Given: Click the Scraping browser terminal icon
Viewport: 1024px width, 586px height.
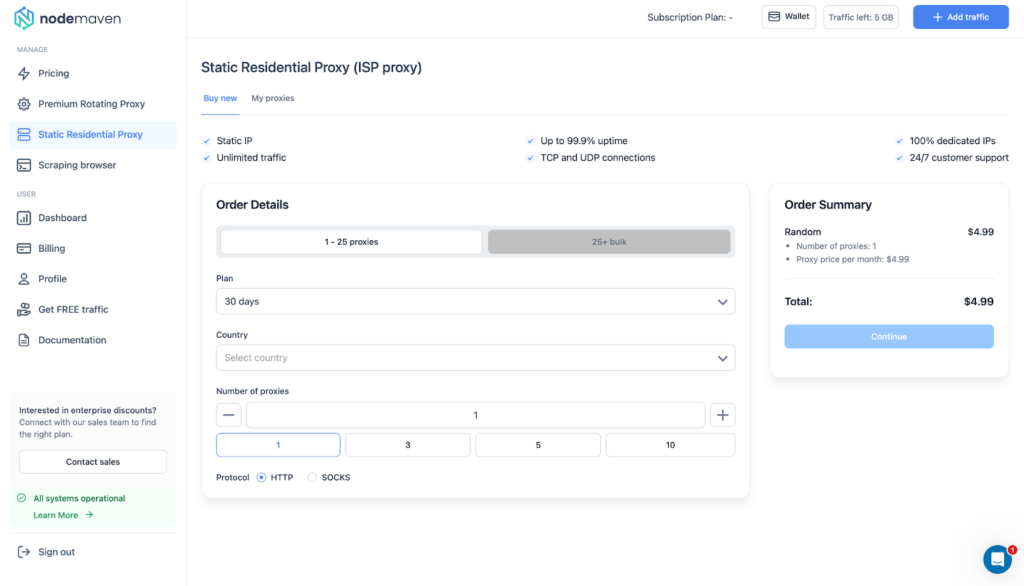Looking at the screenshot, I should (24, 165).
